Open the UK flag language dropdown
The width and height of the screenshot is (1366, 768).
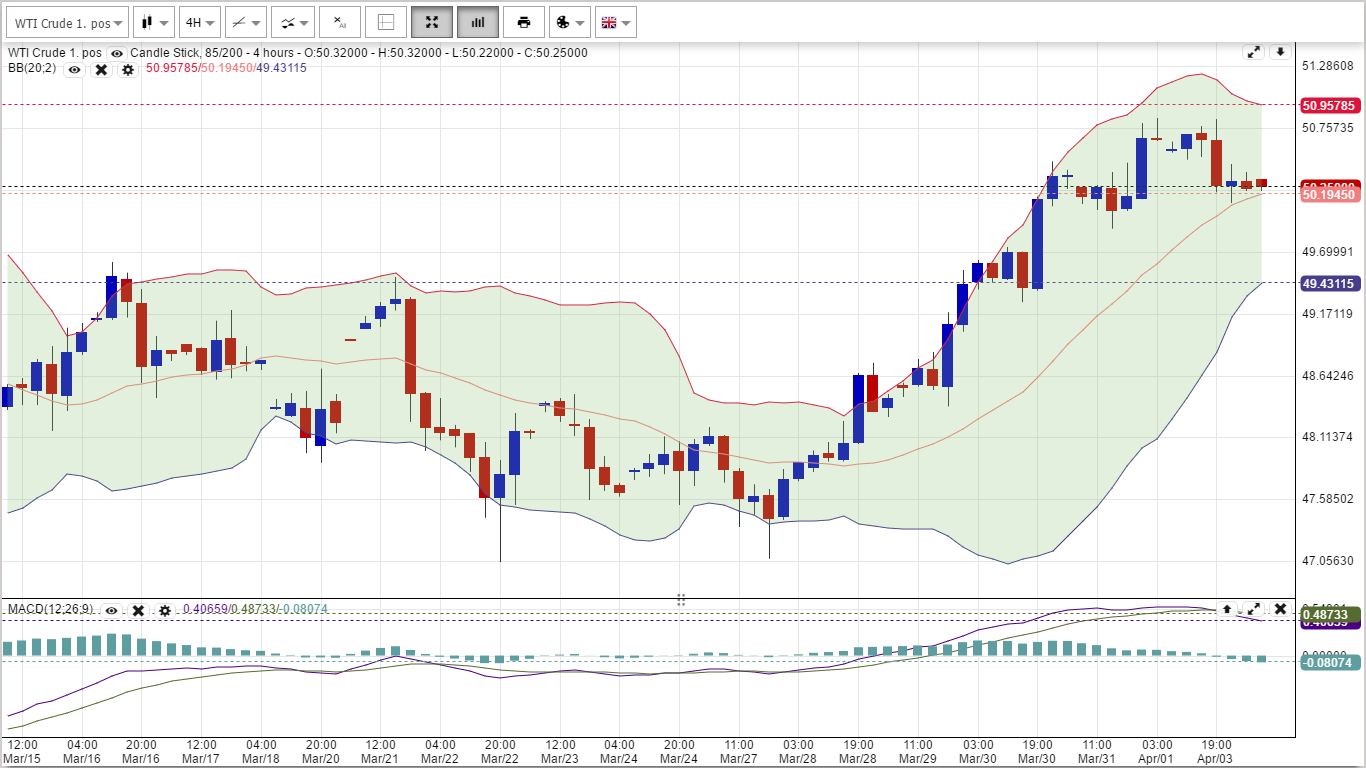tap(615, 22)
